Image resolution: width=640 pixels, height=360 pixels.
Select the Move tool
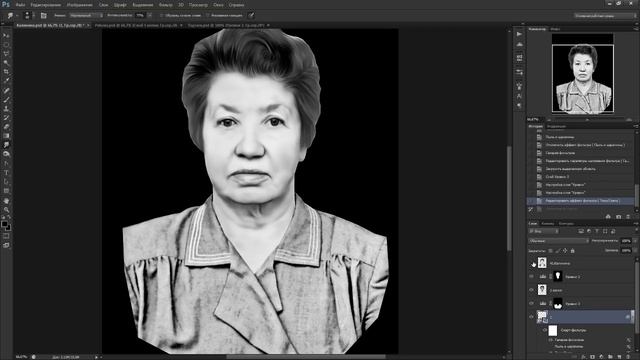[x=6, y=36]
